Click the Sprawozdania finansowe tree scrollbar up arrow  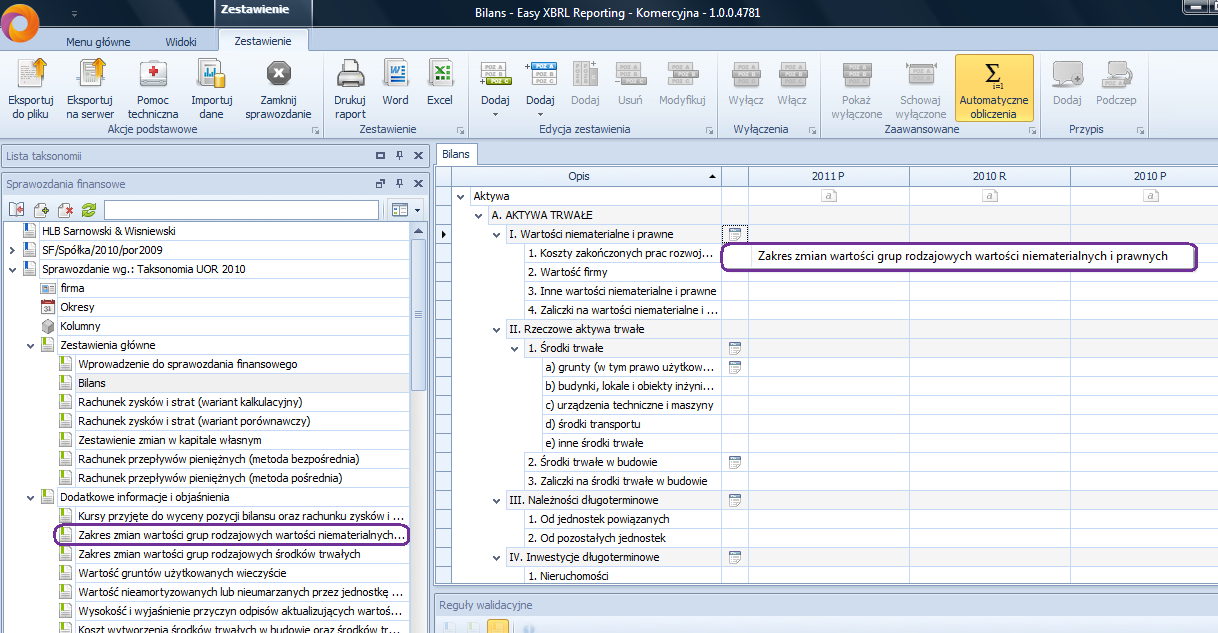coord(419,230)
